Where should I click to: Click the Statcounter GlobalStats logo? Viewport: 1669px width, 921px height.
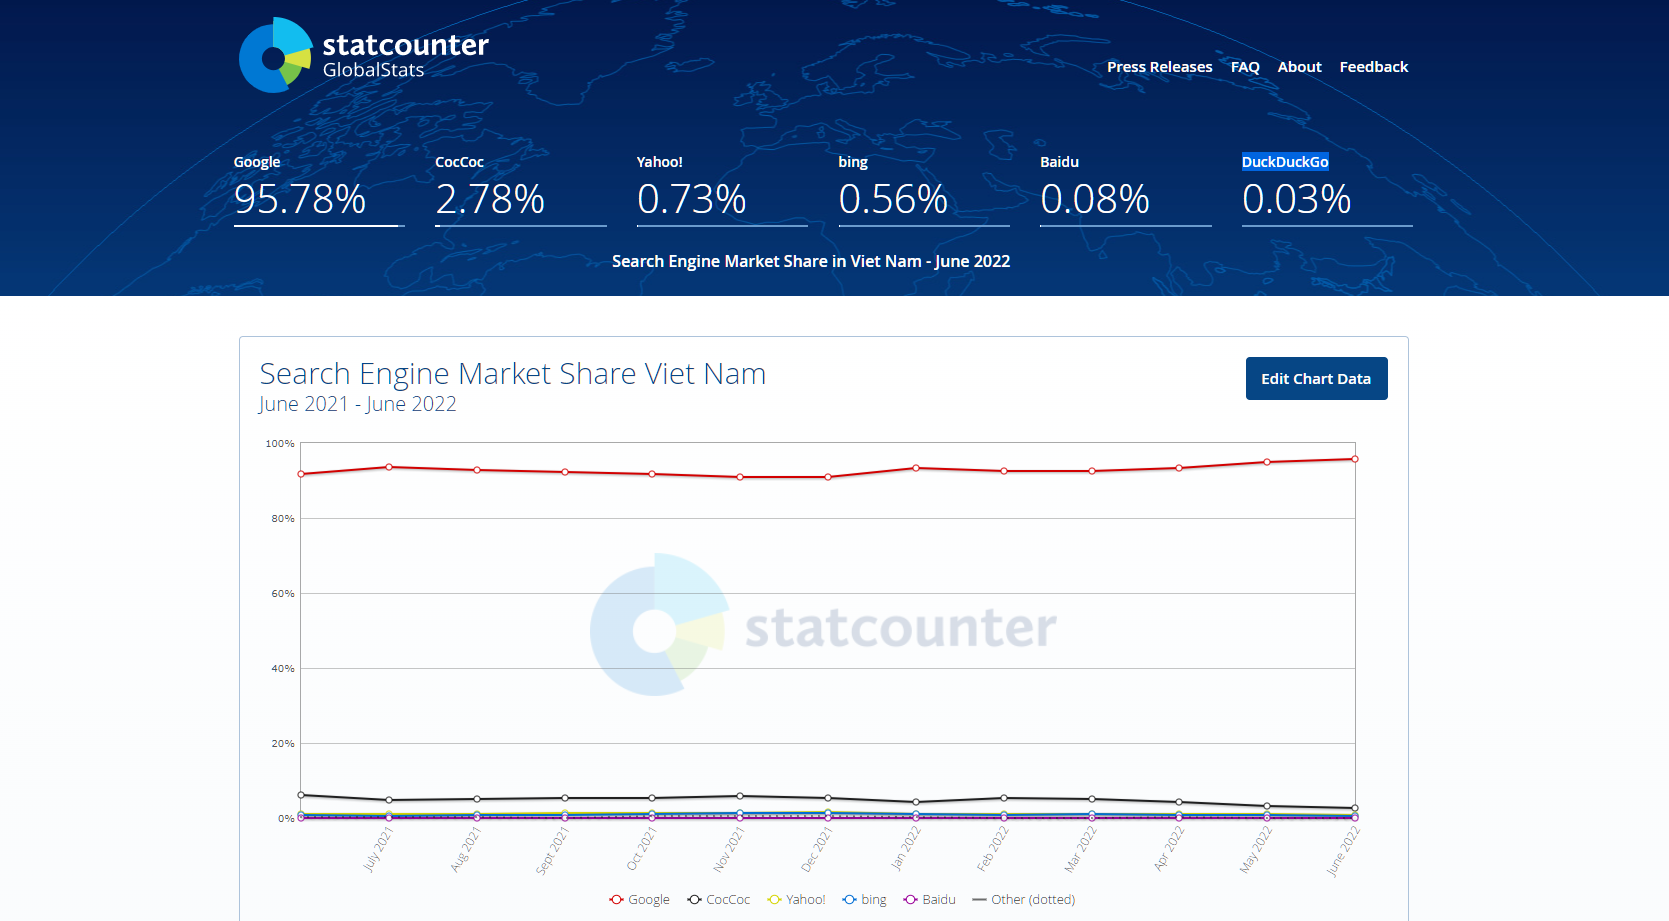[364, 55]
